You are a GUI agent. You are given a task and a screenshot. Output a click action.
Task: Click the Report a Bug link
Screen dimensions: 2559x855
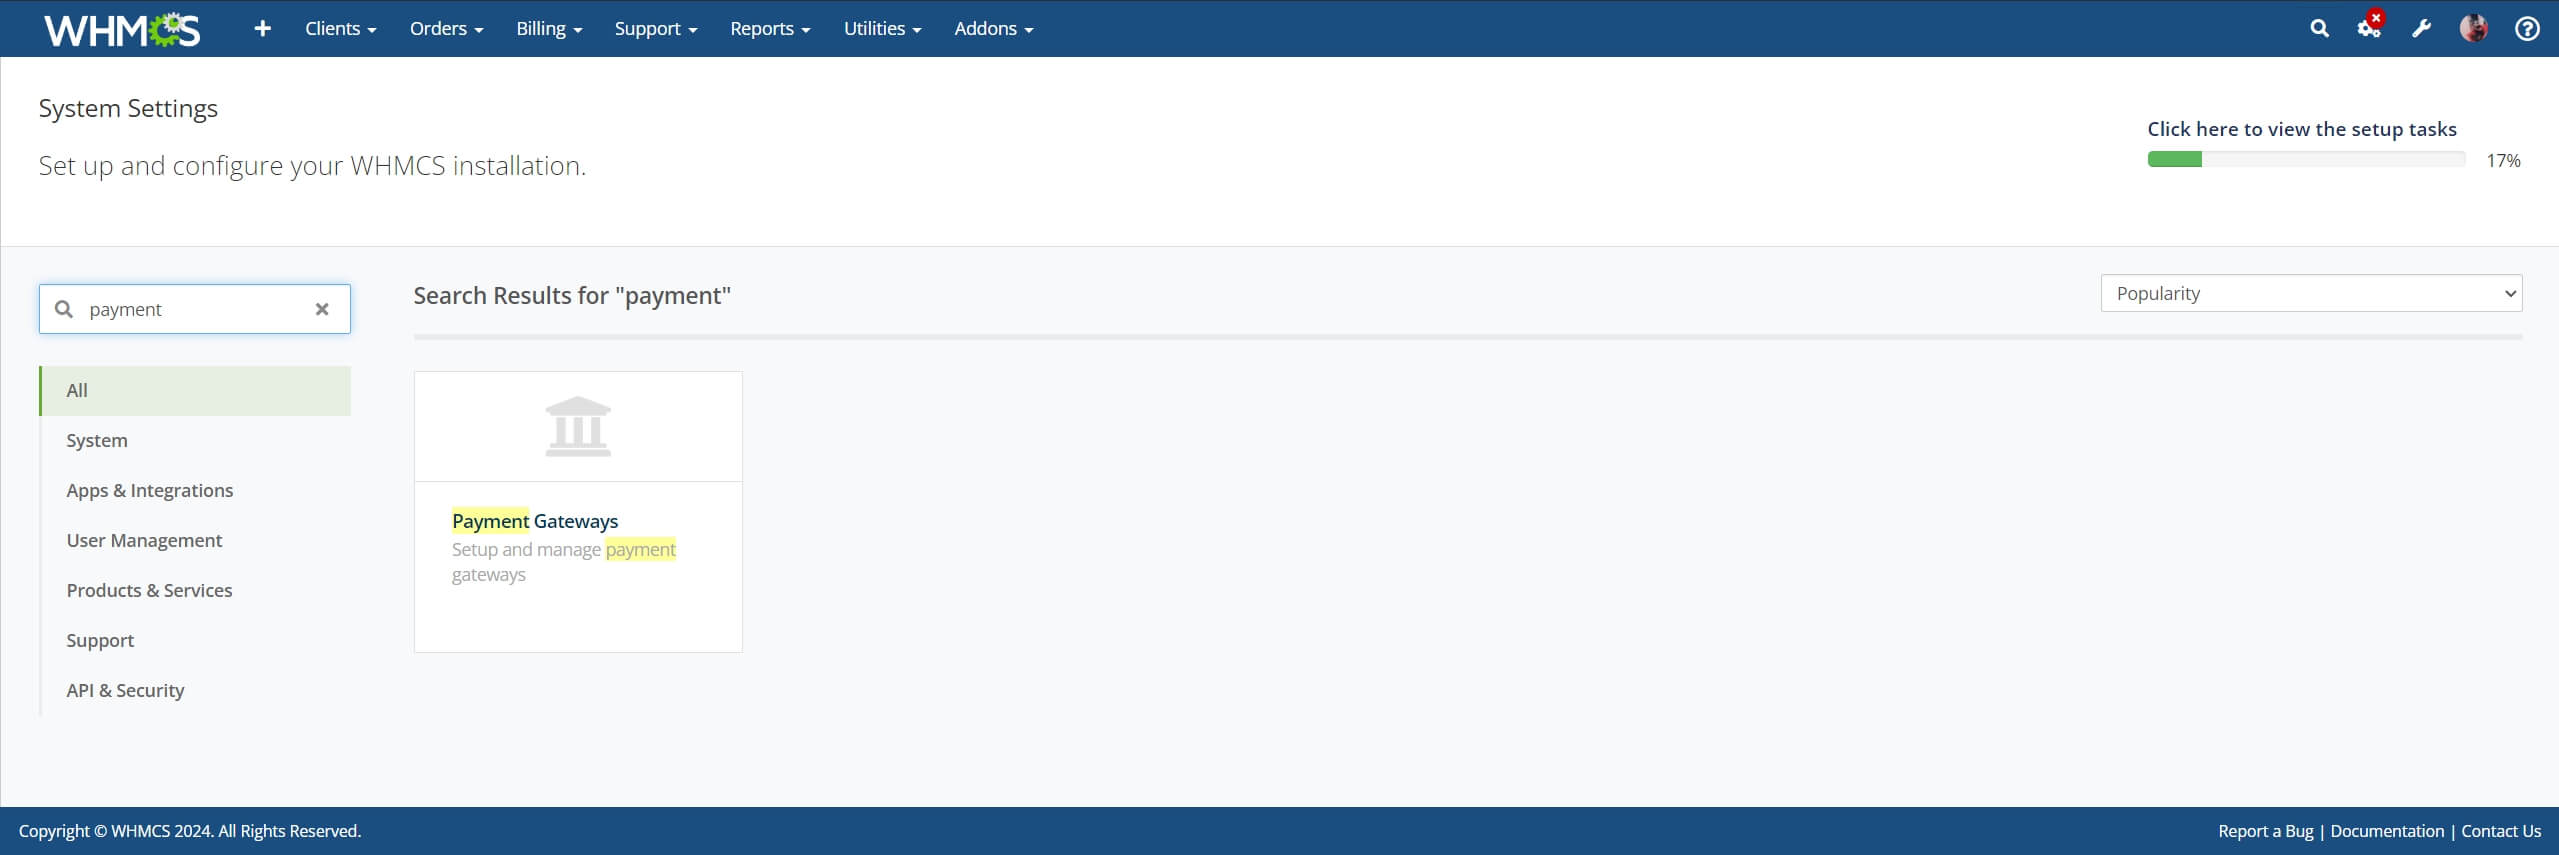tap(2265, 831)
